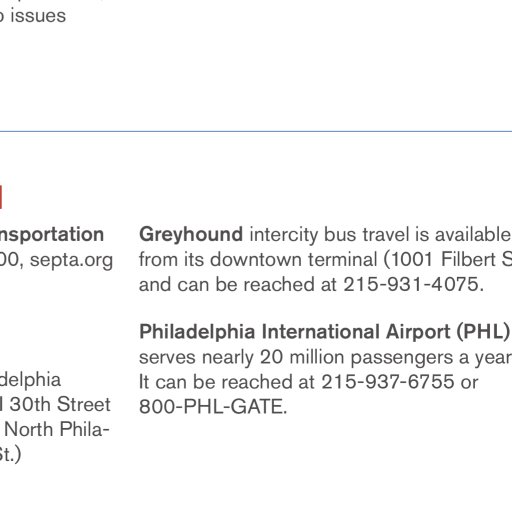Screen dimensions: 512x512
Task: Click the 800-PHL-GATE phone number
Action: (213, 407)
